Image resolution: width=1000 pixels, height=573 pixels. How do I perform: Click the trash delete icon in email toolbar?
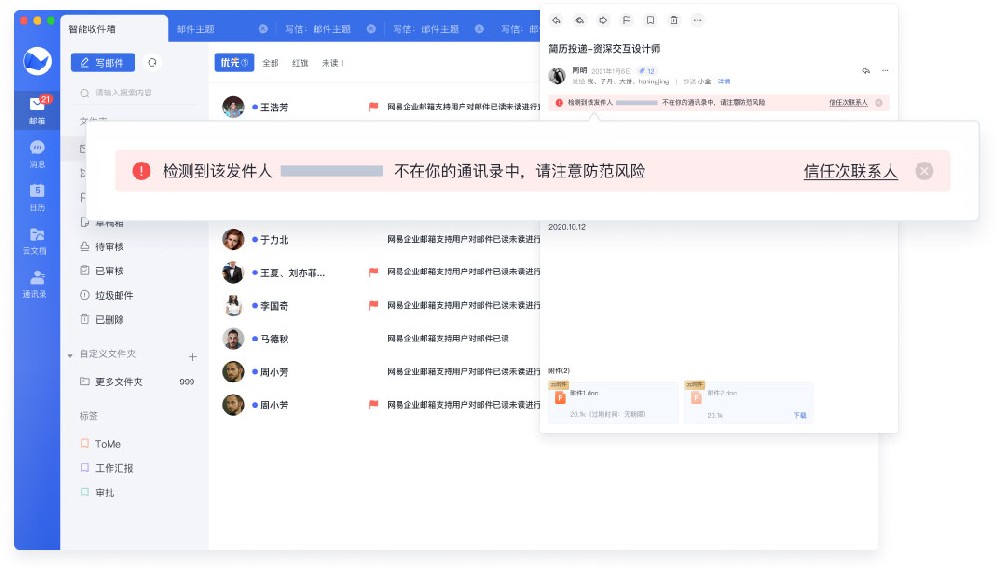pyautogui.click(x=673, y=20)
